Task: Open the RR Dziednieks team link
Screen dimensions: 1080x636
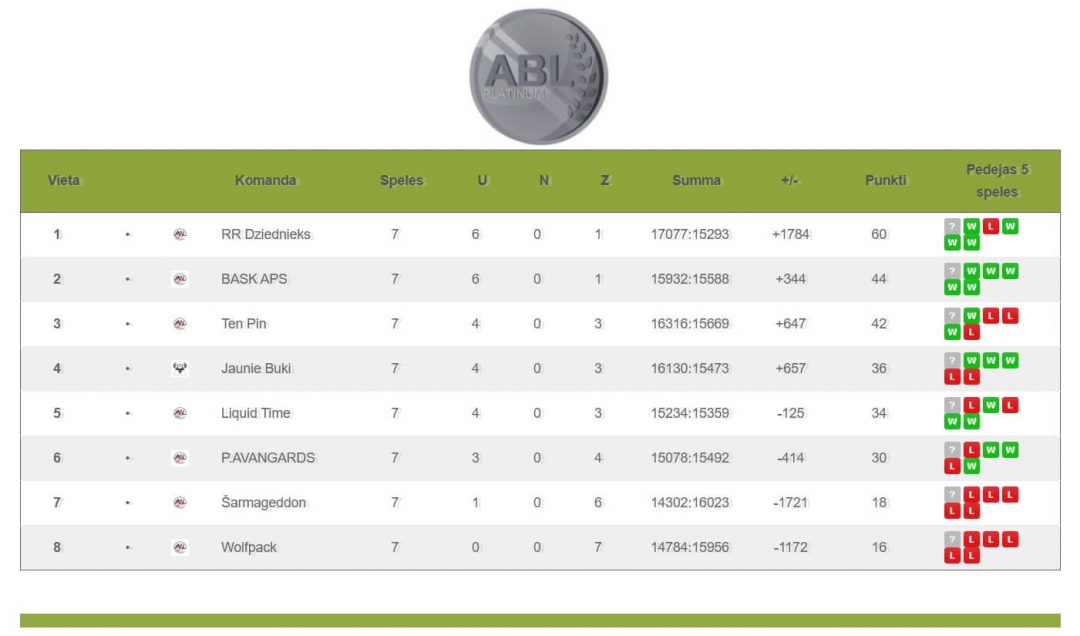Action: click(x=266, y=234)
